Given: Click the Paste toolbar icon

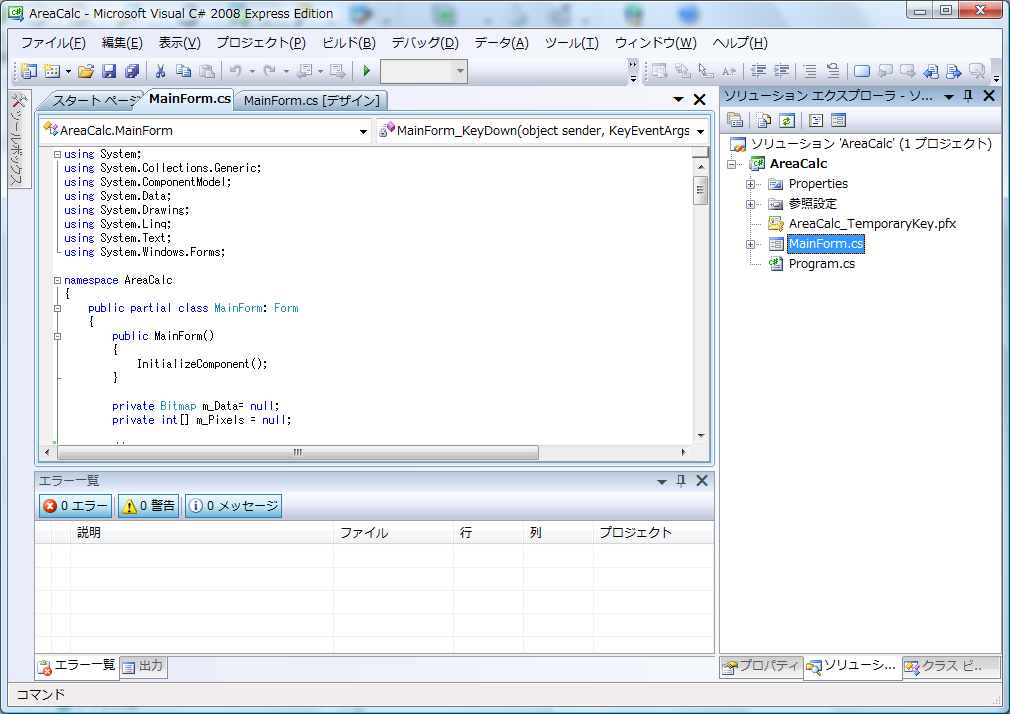Looking at the screenshot, I should pos(207,71).
